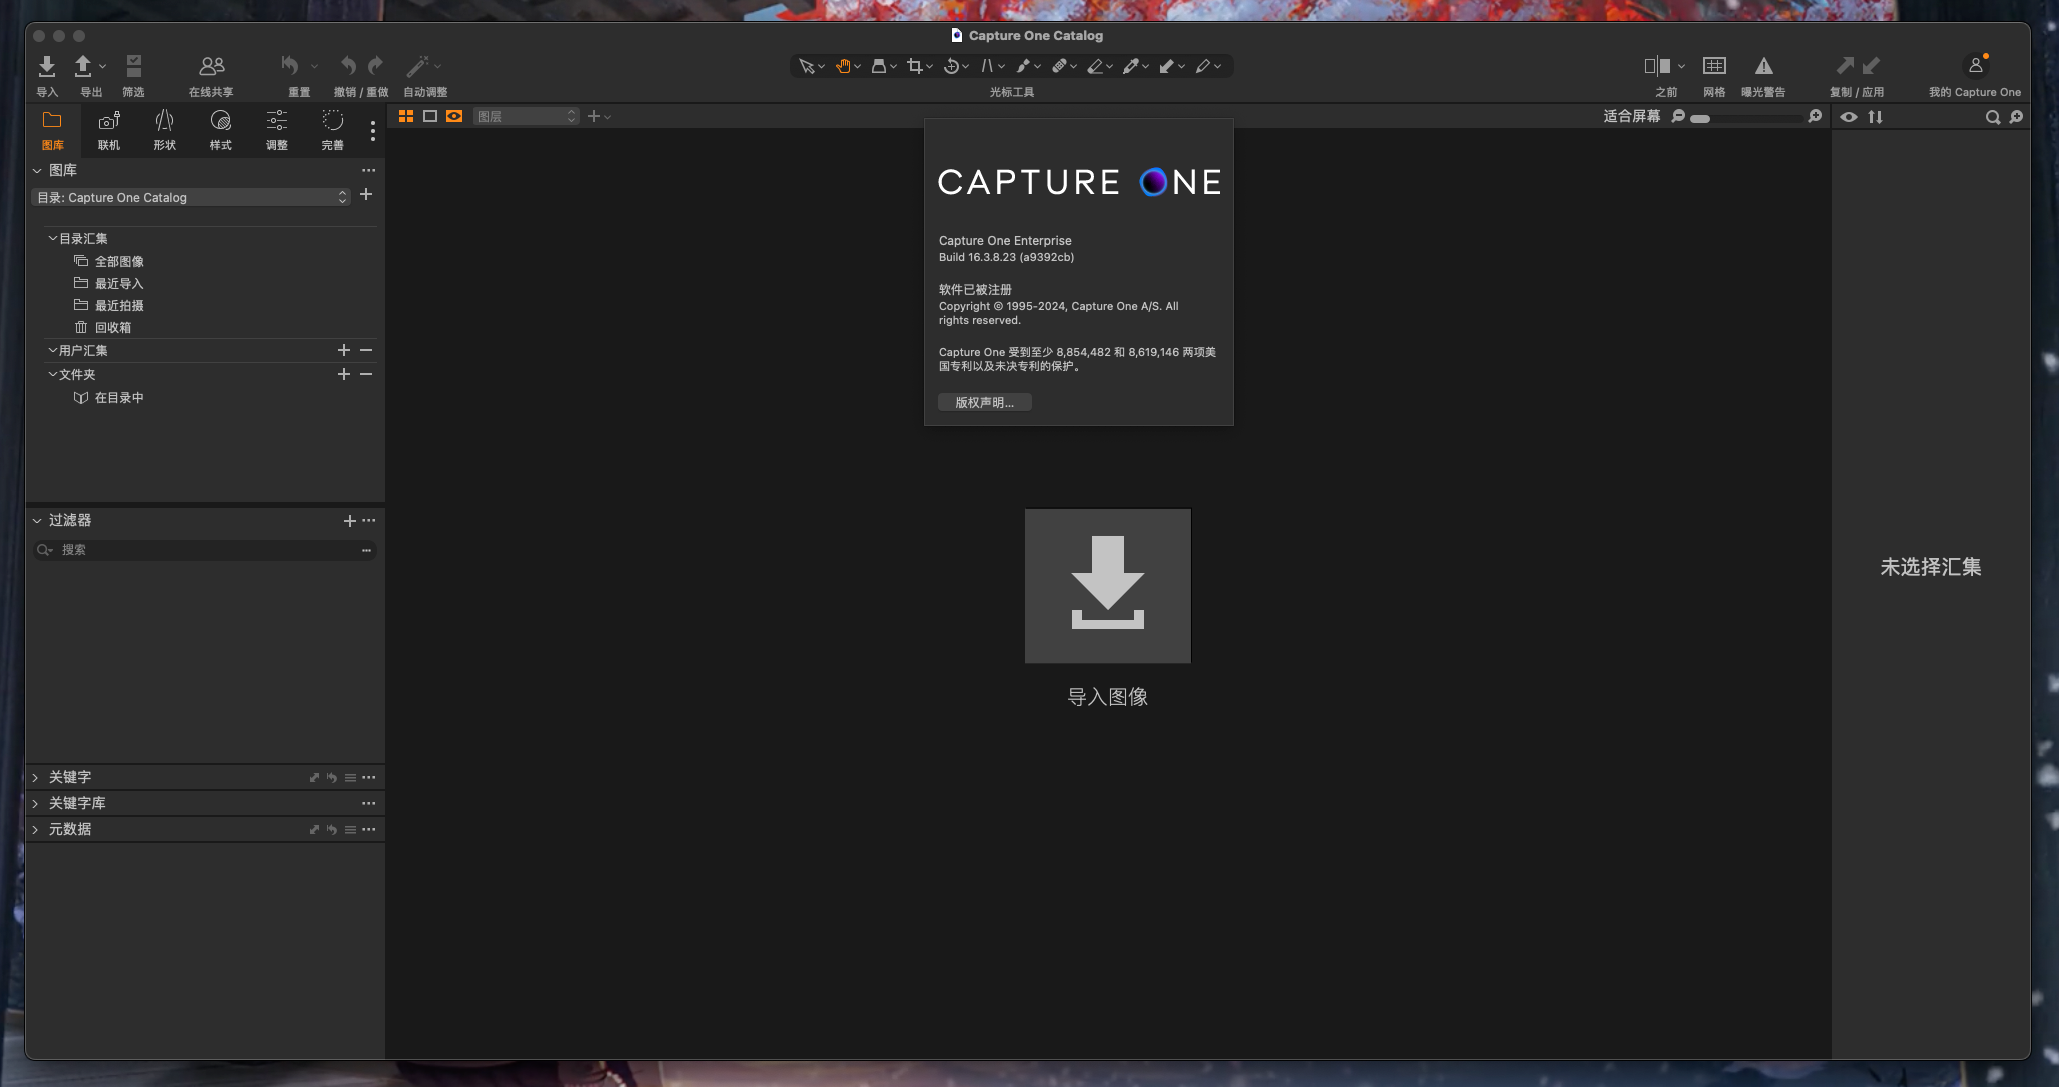The width and height of the screenshot is (2059, 1087).
Task: Activate the crop tool
Action: tap(916, 65)
